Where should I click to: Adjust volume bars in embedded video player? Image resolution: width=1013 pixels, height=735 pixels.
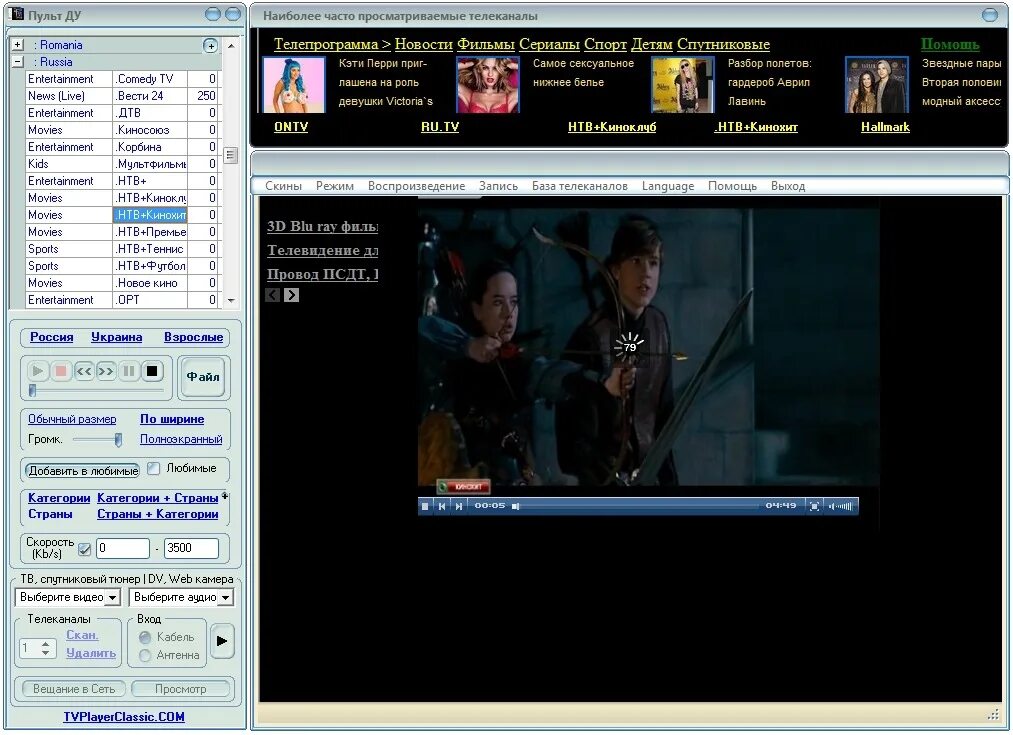point(841,506)
